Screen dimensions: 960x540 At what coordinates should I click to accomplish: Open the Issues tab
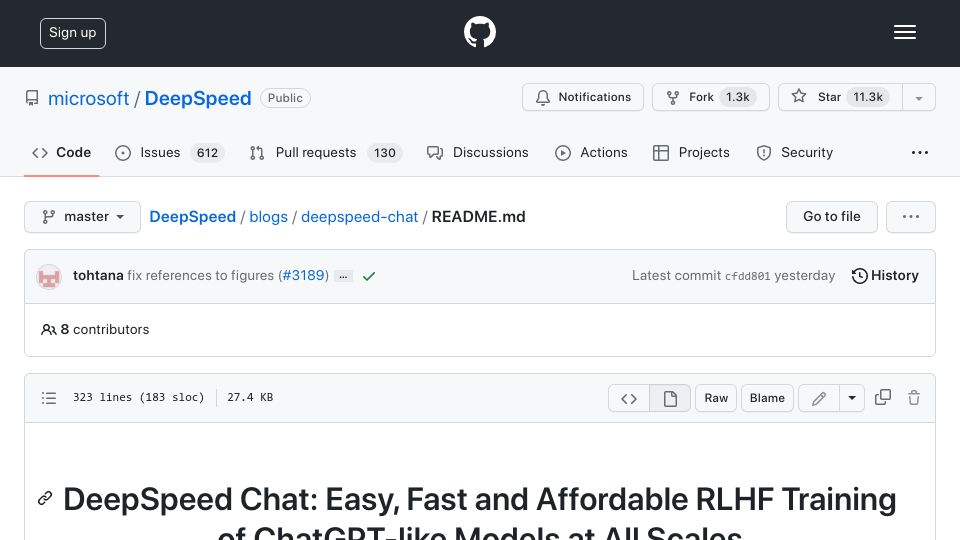[x=170, y=152]
